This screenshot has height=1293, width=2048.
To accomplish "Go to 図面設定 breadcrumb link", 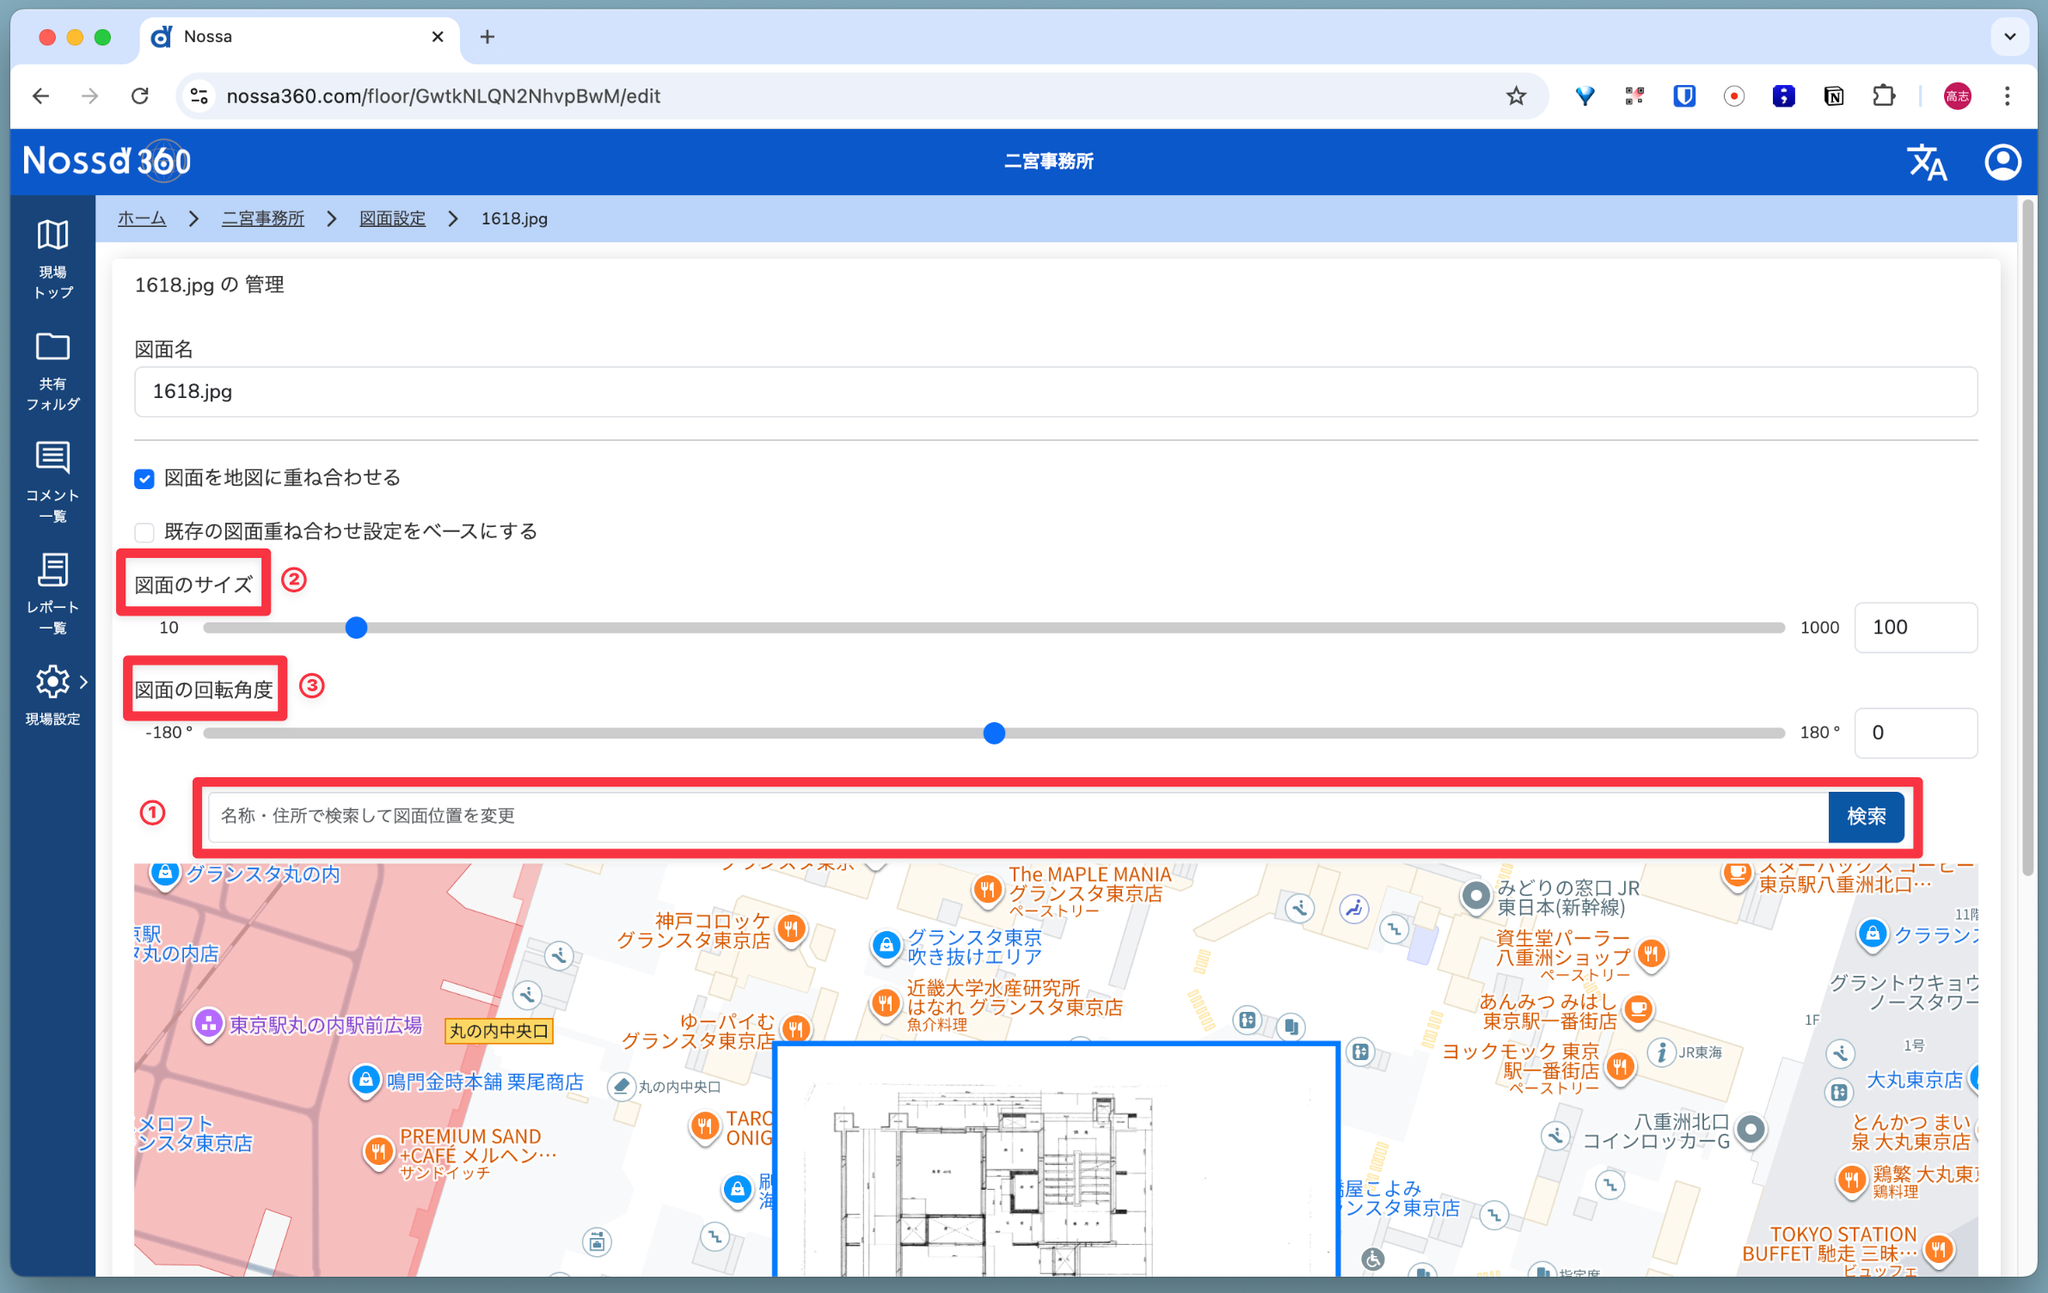I will pos(392,219).
